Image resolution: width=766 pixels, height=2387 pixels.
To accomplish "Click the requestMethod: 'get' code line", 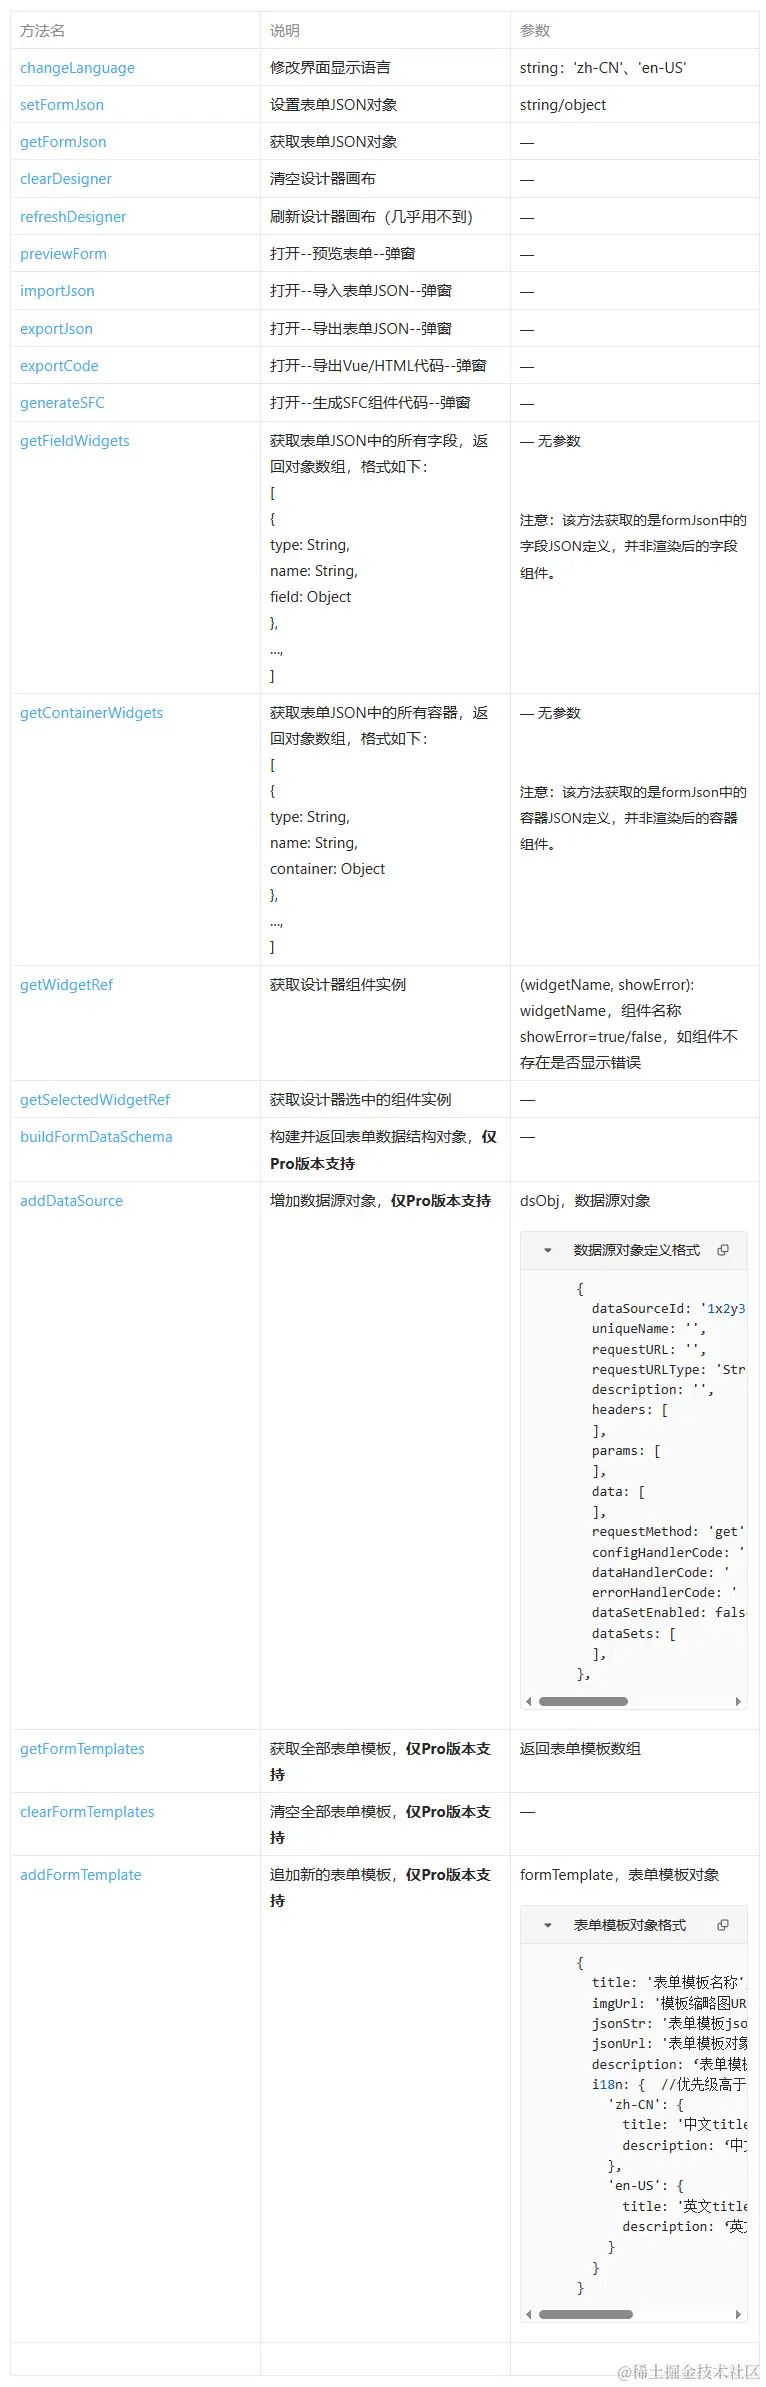I will [668, 1532].
